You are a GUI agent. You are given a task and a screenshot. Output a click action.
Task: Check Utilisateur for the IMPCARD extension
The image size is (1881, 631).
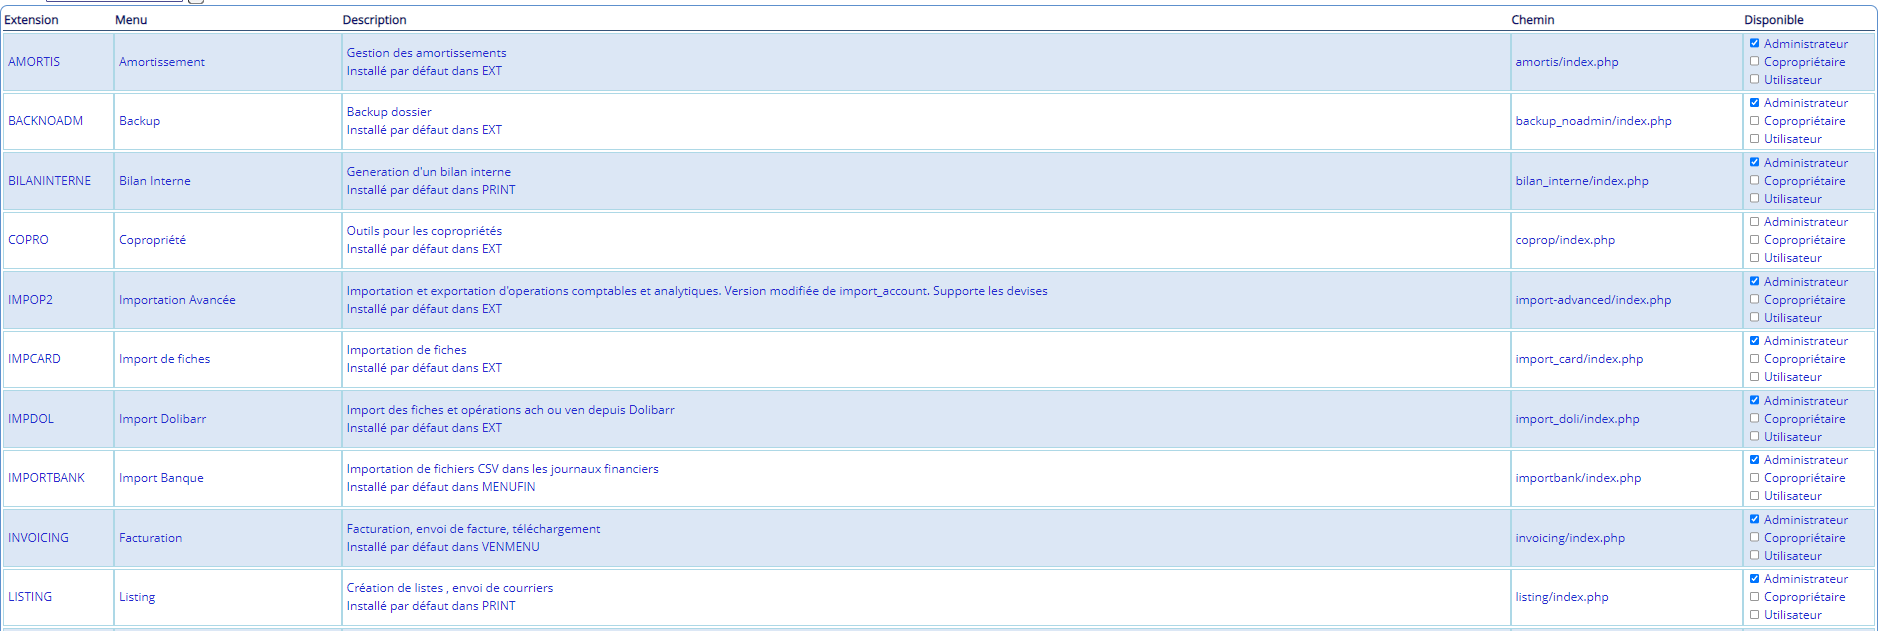click(x=1754, y=377)
